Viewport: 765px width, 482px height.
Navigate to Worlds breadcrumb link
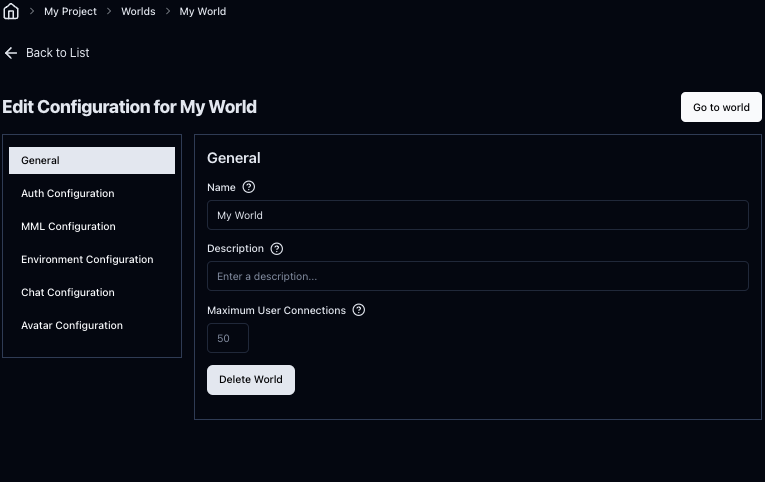(x=138, y=12)
